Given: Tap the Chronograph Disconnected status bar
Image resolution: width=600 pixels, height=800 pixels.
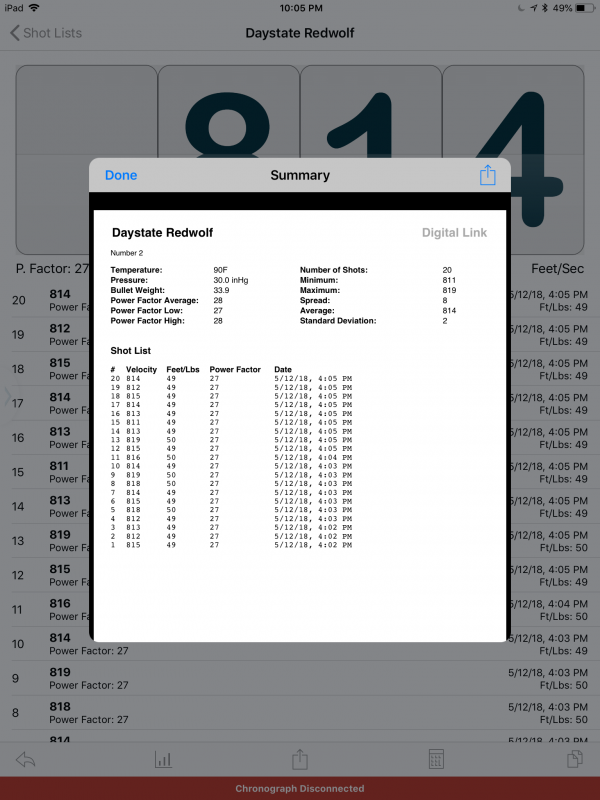Looking at the screenshot, I should (300, 788).
